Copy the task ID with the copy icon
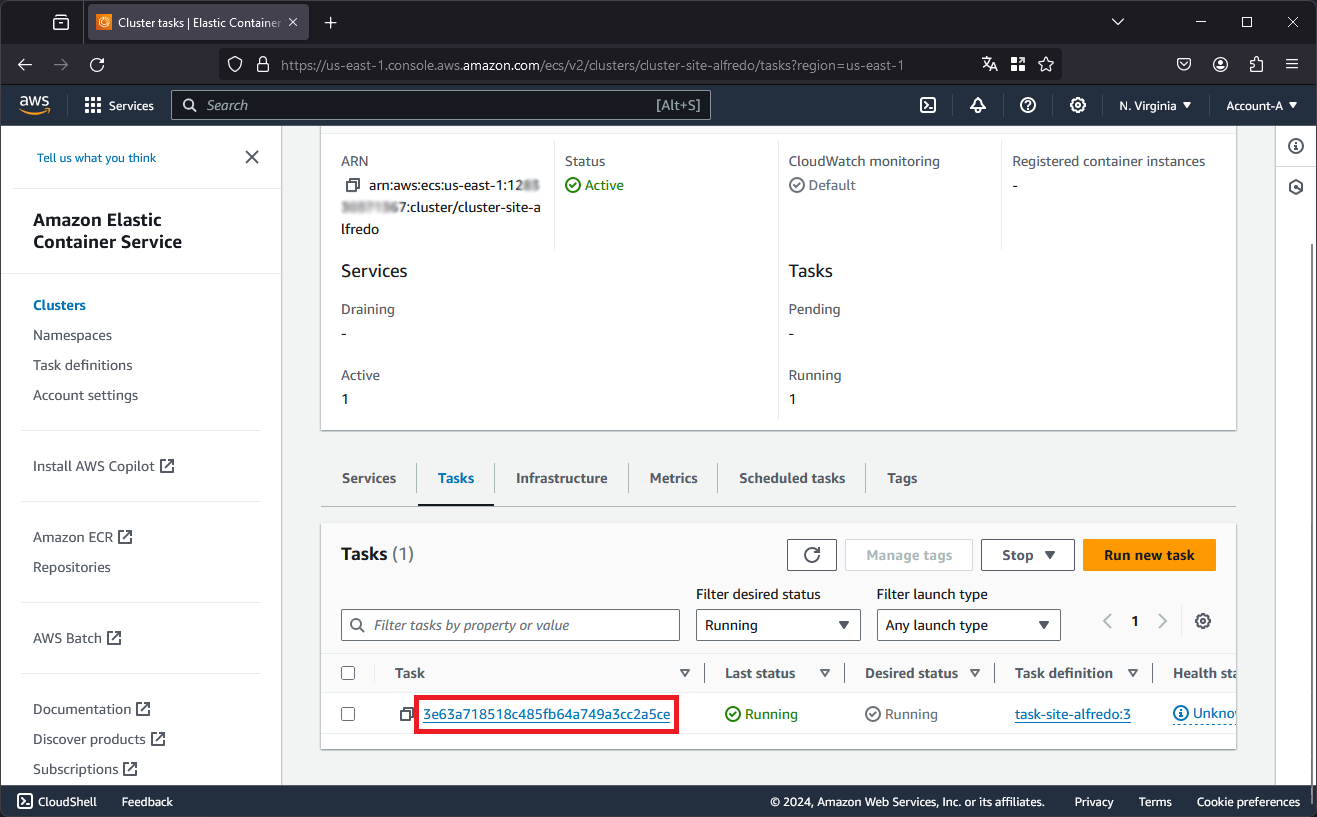The height and width of the screenshot is (817, 1317). coord(407,714)
